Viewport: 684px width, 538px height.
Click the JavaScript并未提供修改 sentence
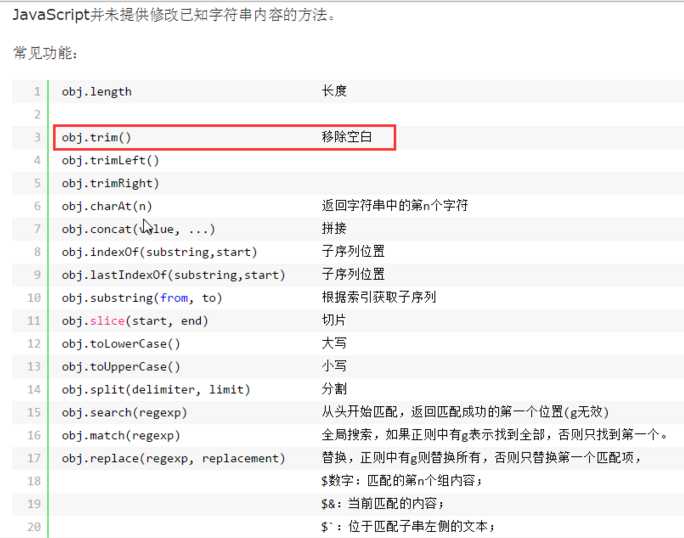pyautogui.click(x=174, y=15)
